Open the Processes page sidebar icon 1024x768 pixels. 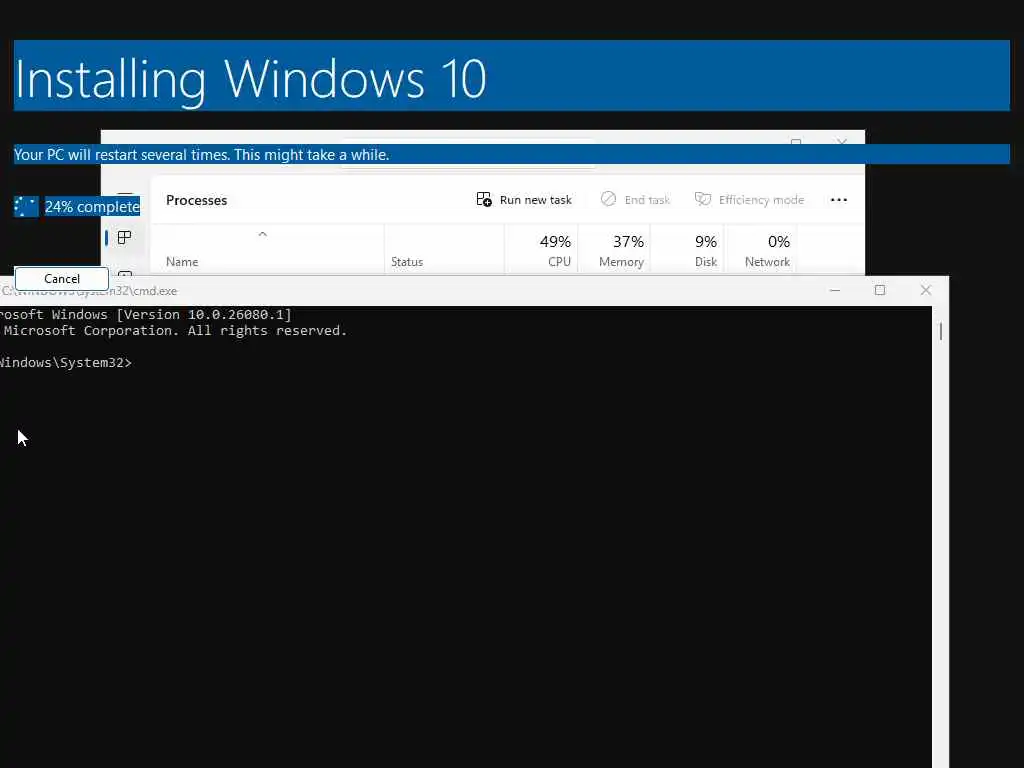[x=124, y=237]
